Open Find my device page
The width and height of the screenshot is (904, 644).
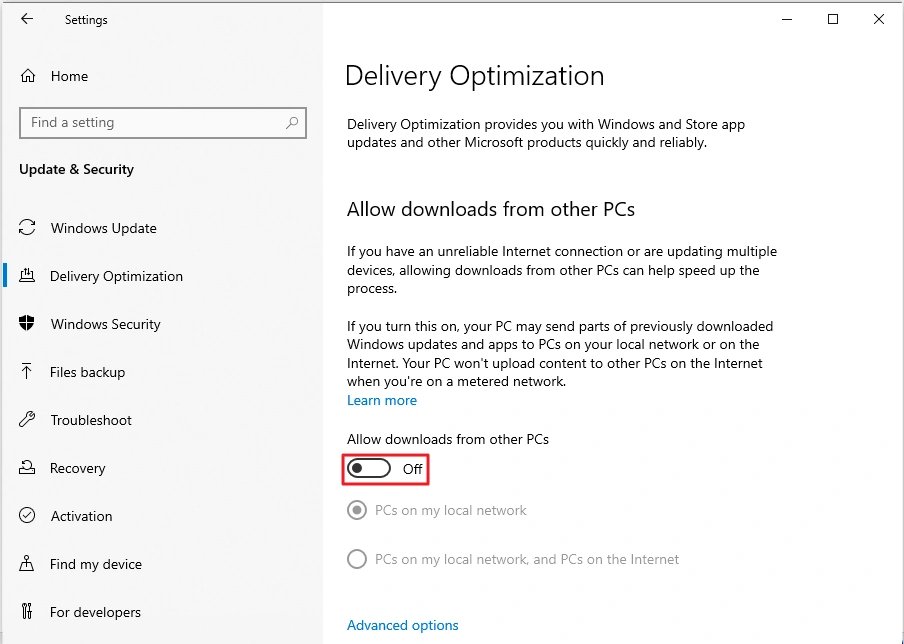pos(96,564)
